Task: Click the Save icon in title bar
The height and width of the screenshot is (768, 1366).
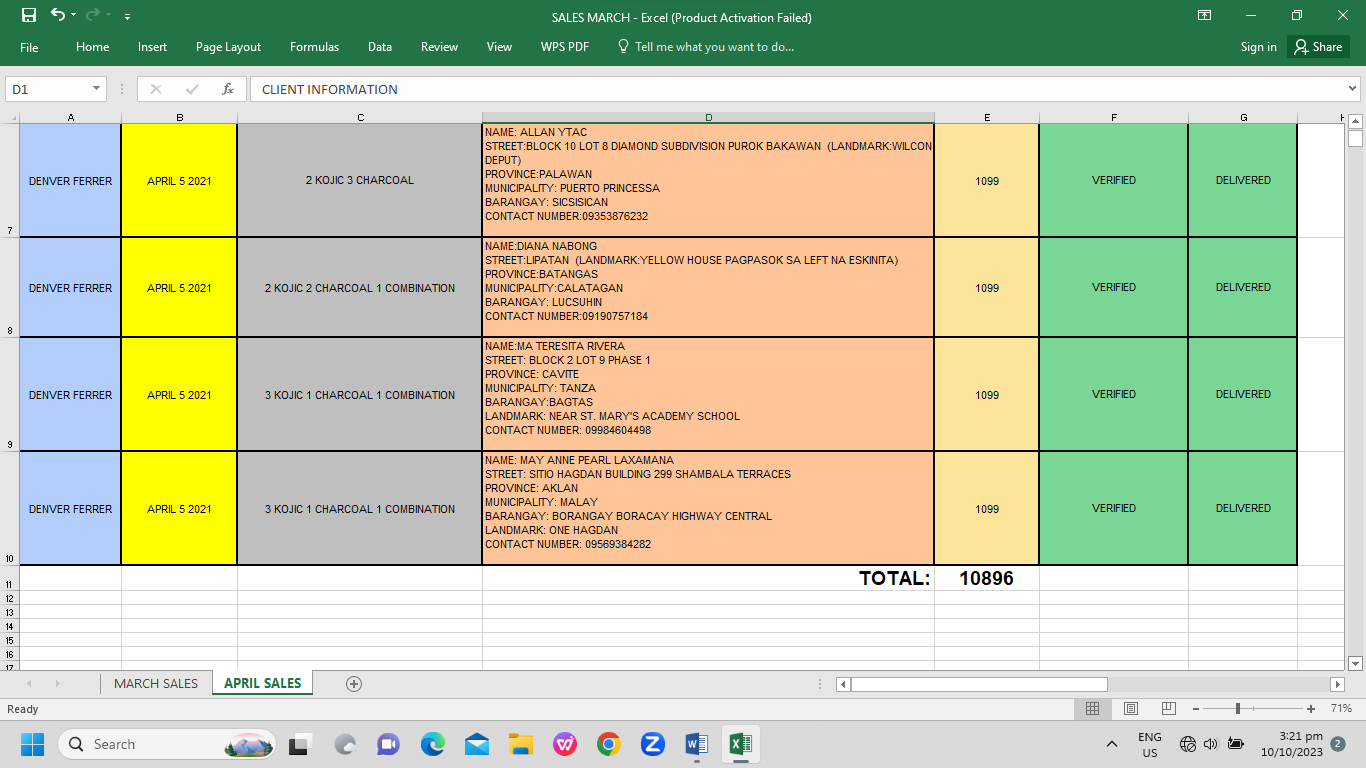Action: pyautogui.click(x=28, y=16)
